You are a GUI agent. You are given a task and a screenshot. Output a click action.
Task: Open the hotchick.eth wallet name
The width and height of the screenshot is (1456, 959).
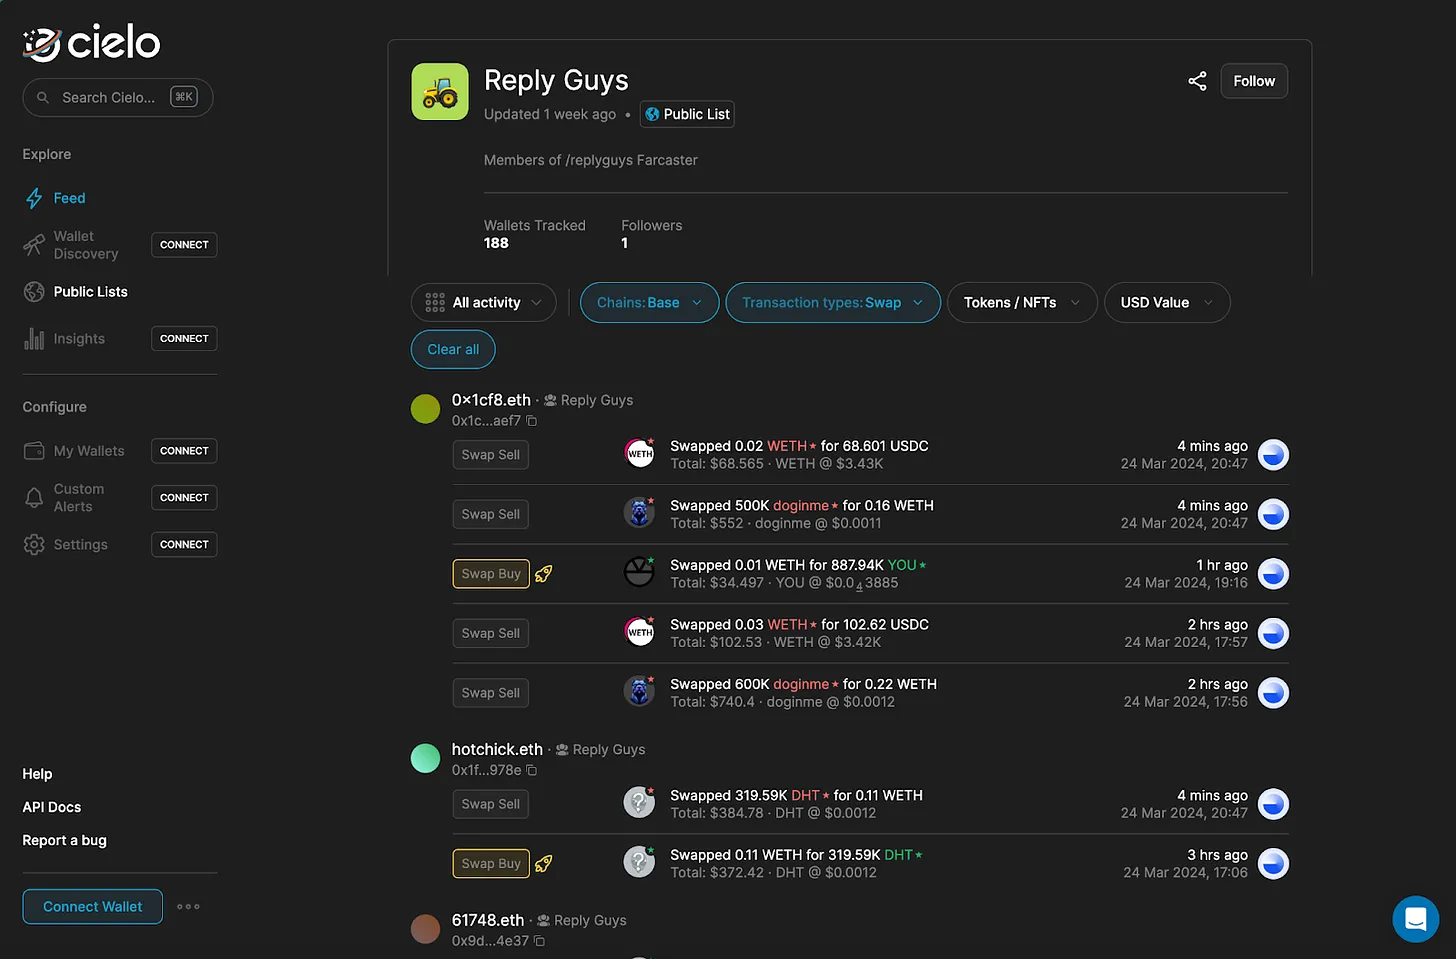pos(497,749)
